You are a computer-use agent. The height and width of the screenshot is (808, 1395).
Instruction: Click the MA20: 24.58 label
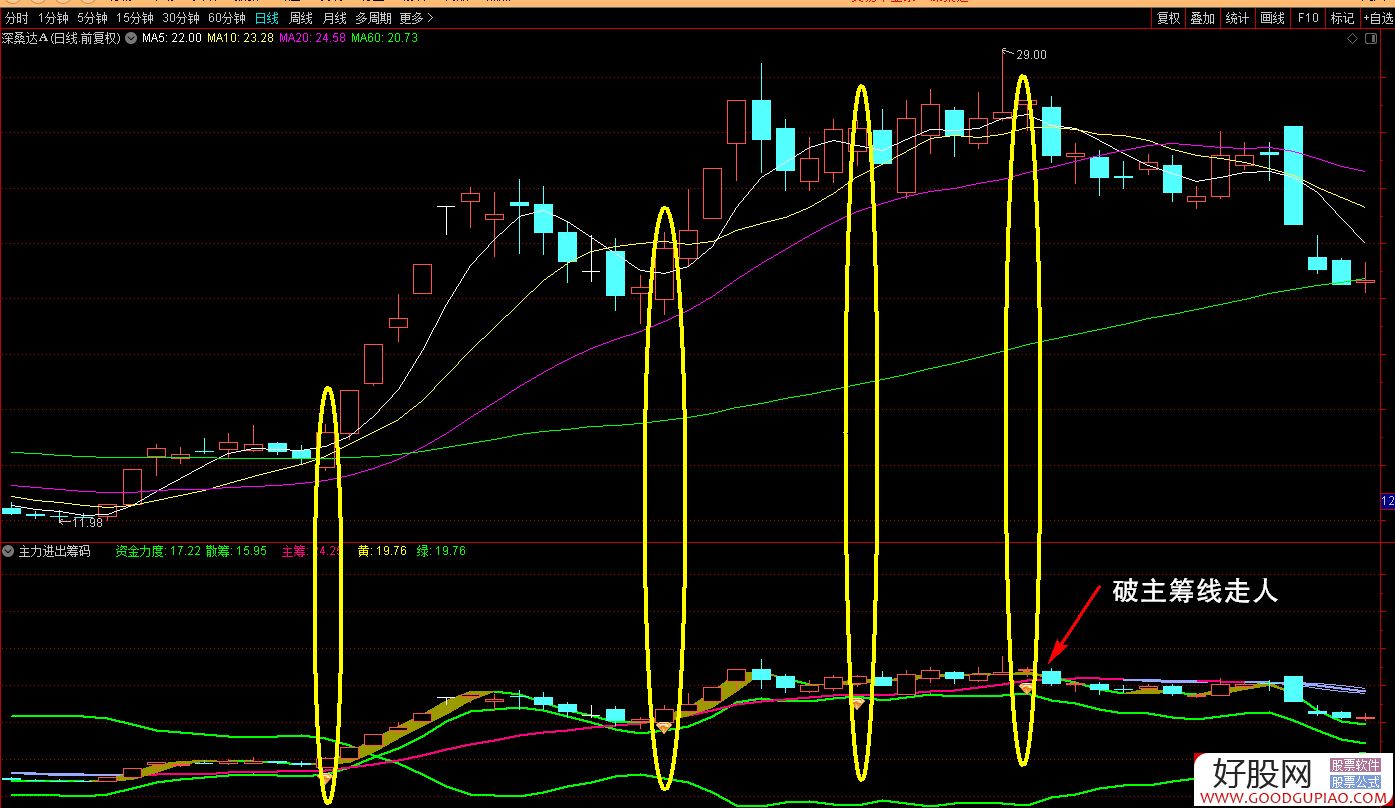point(312,38)
